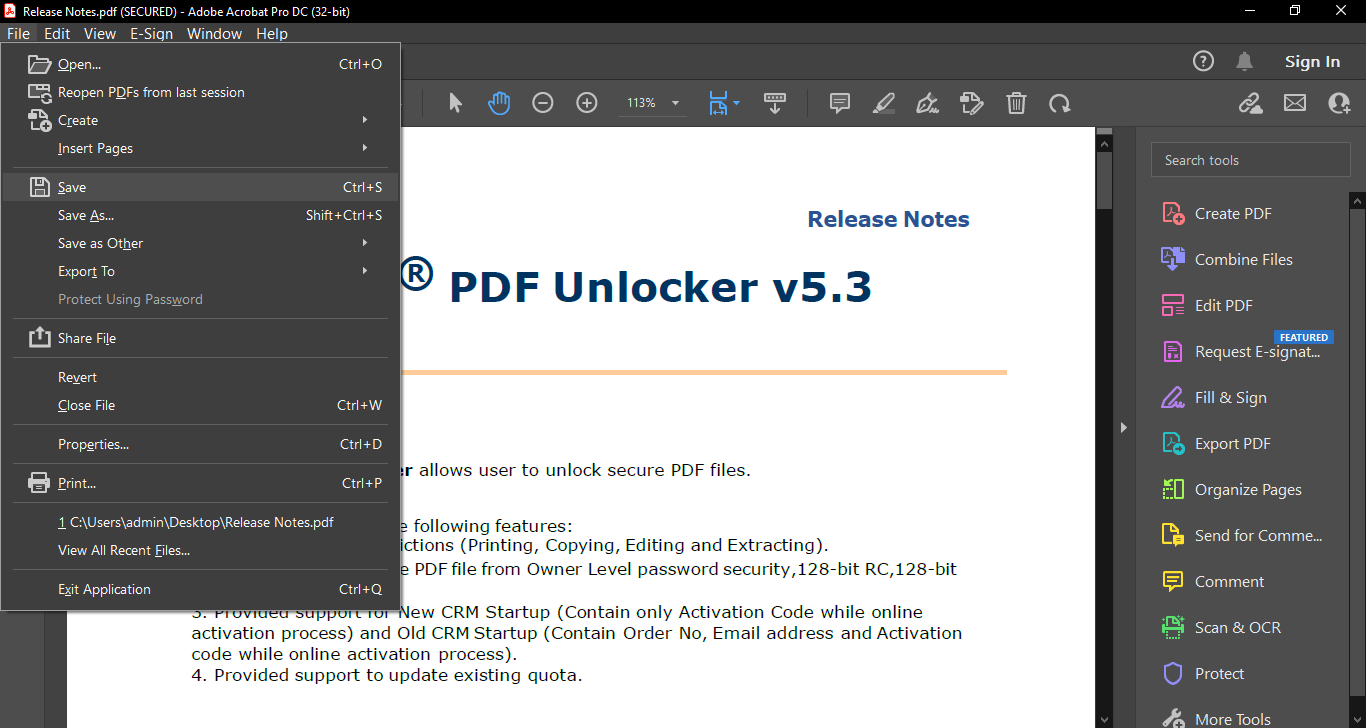Select Save As... menu entry
The height and width of the screenshot is (728, 1366).
tap(201, 215)
